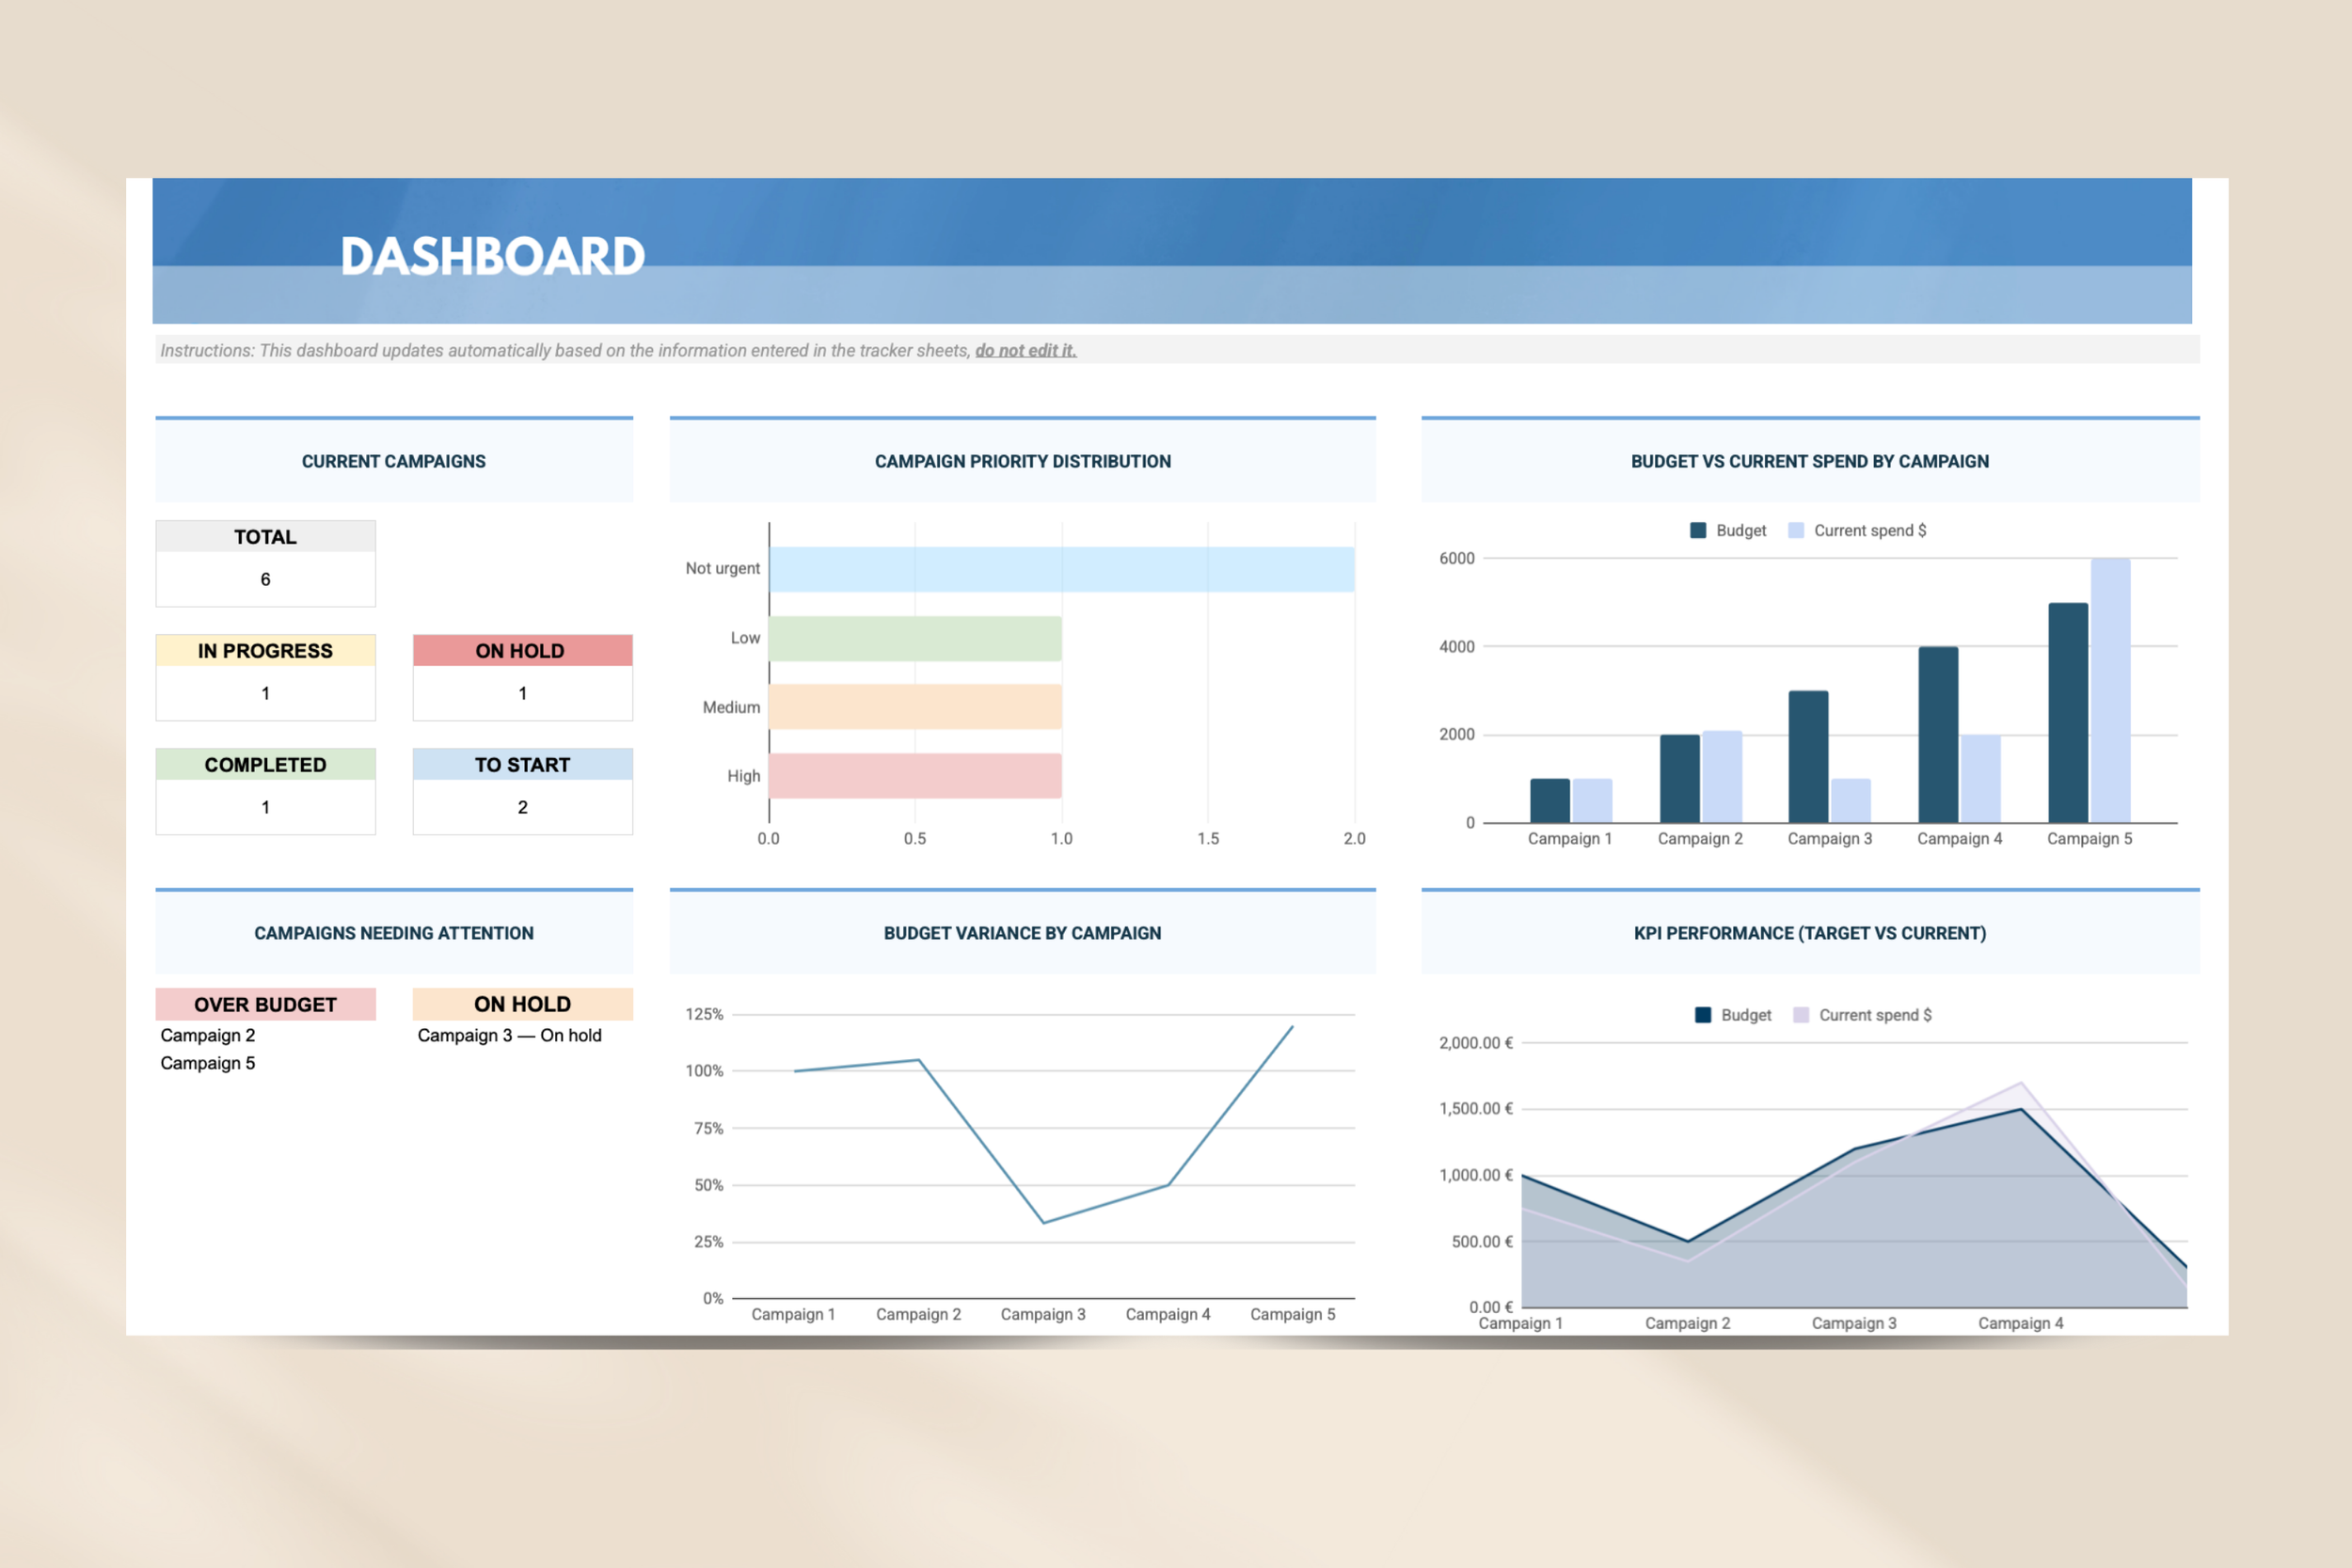Click the TO START value showing 2
The width and height of the screenshot is (2352, 1568).
pyautogui.click(x=522, y=807)
